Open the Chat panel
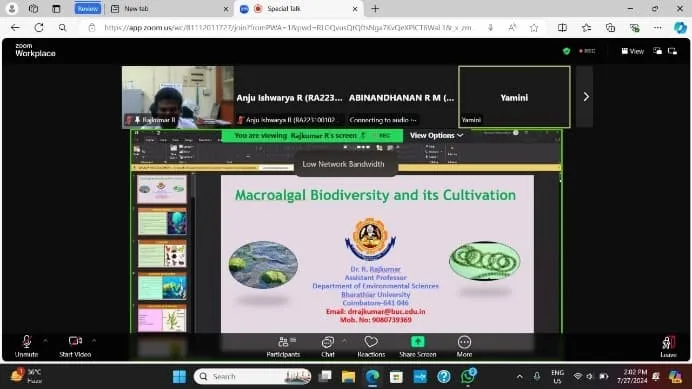The width and height of the screenshot is (692, 389). pos(327,346)
